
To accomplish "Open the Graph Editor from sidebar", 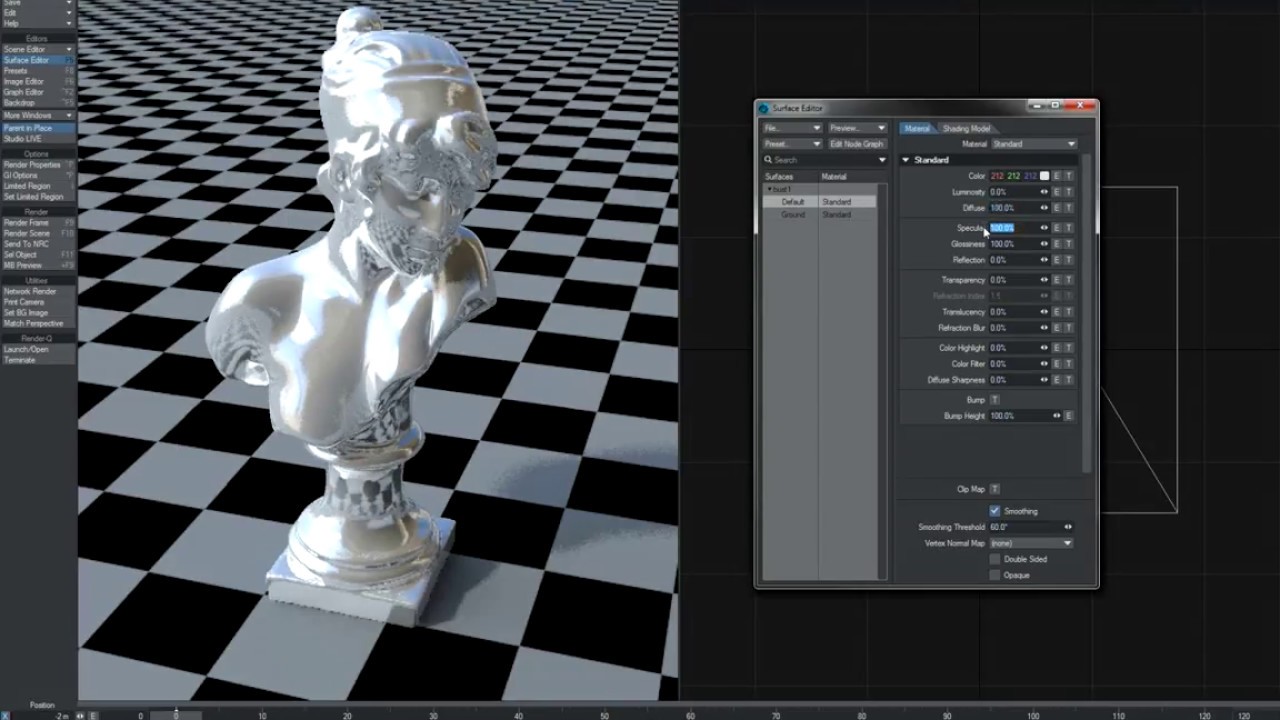I will (39, 92).
